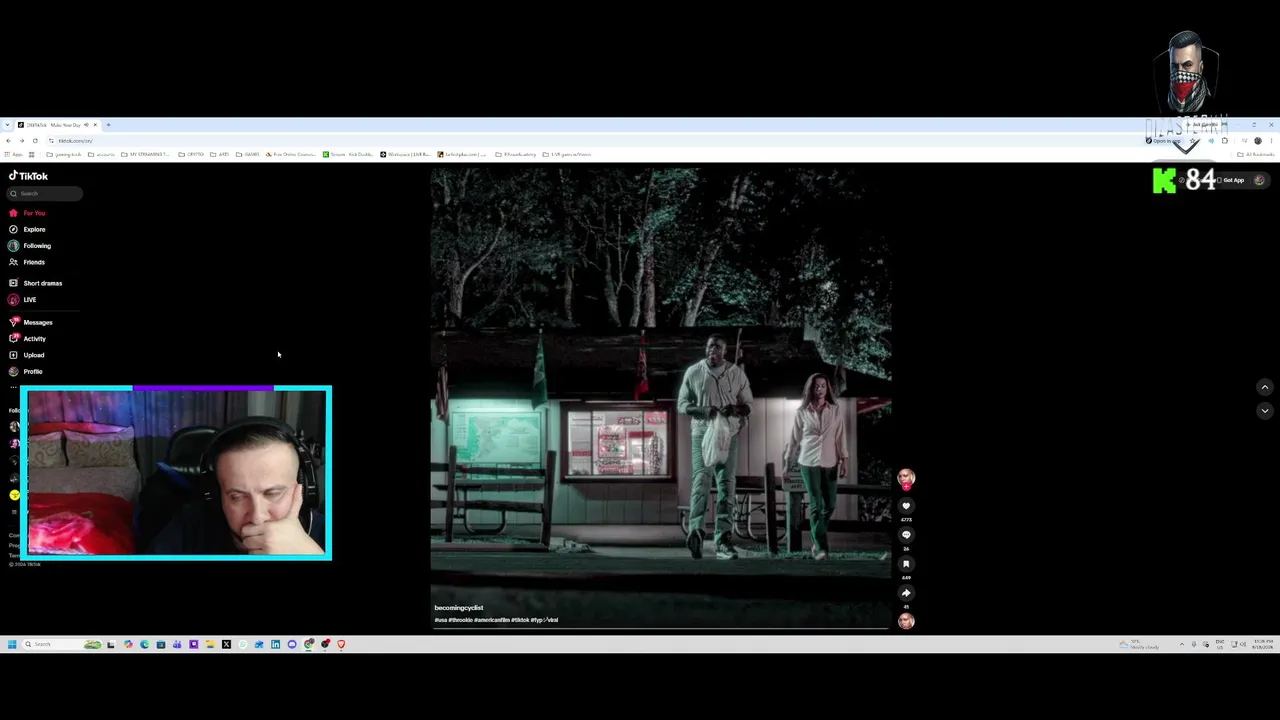Click the browser Back arrow

8,141
